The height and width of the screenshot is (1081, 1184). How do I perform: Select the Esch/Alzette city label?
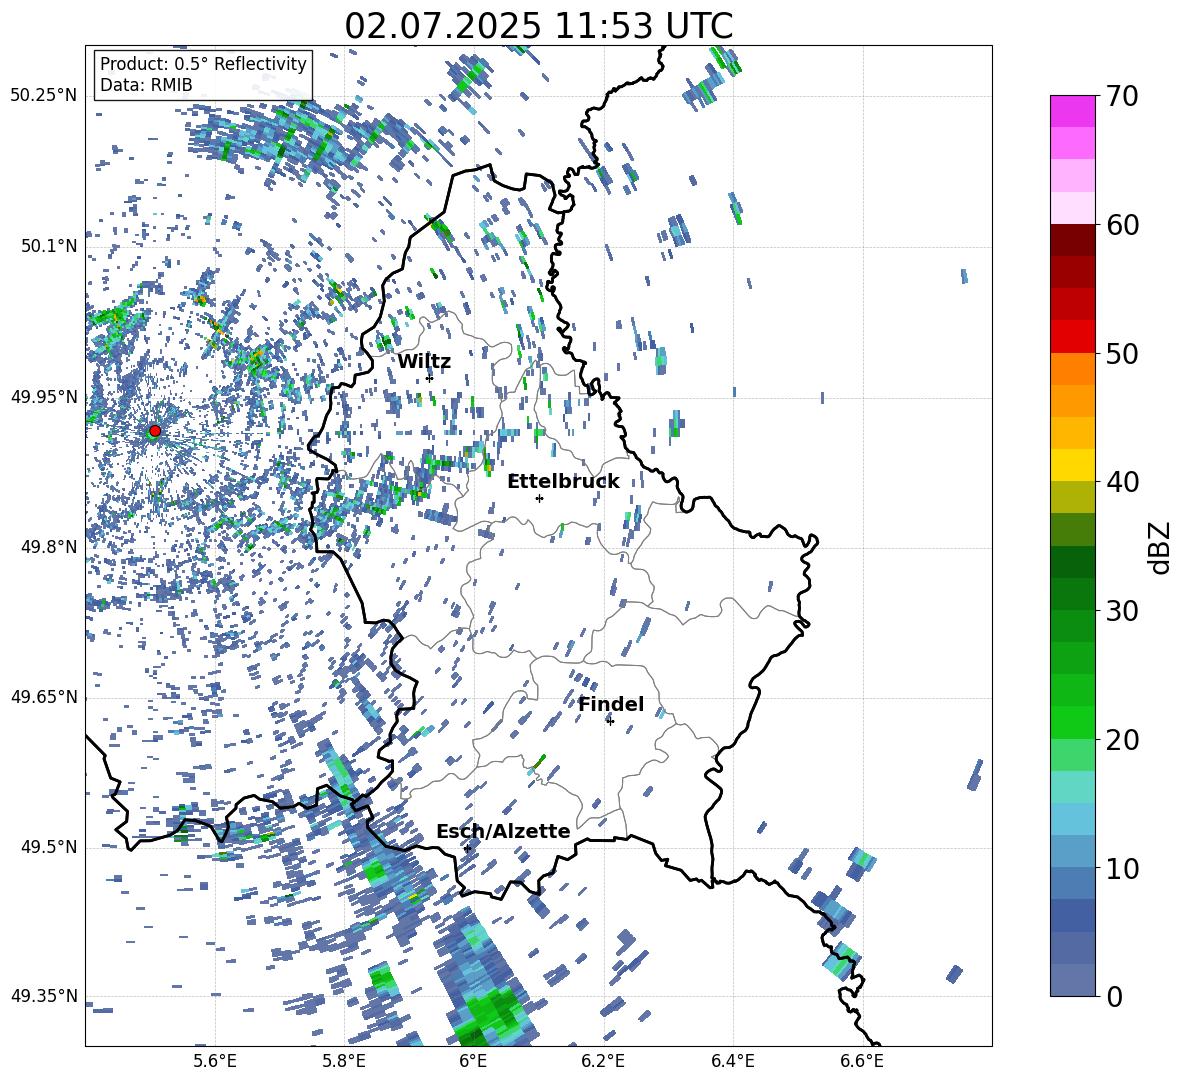click(503, 831)
